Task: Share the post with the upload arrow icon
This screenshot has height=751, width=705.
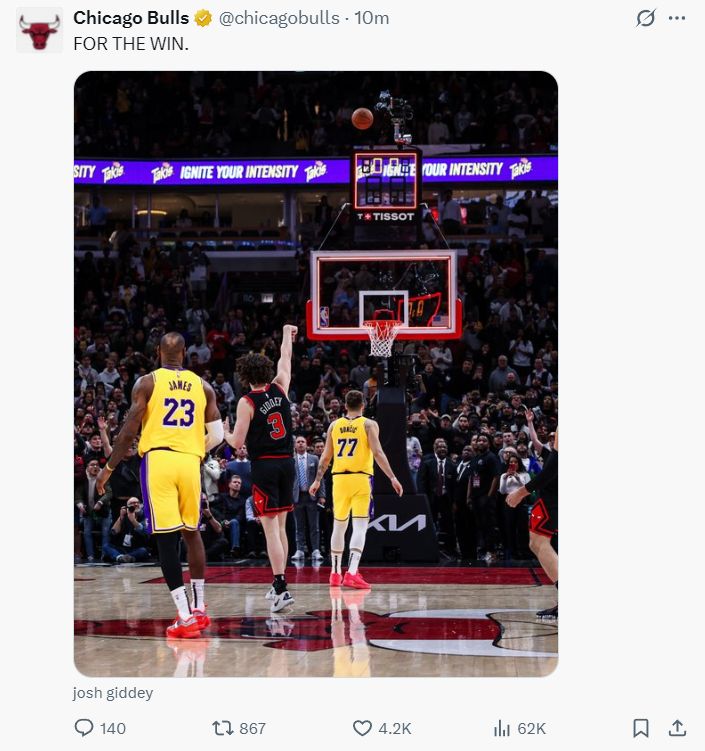Action: pyautogui.click(x=677, y=728)
